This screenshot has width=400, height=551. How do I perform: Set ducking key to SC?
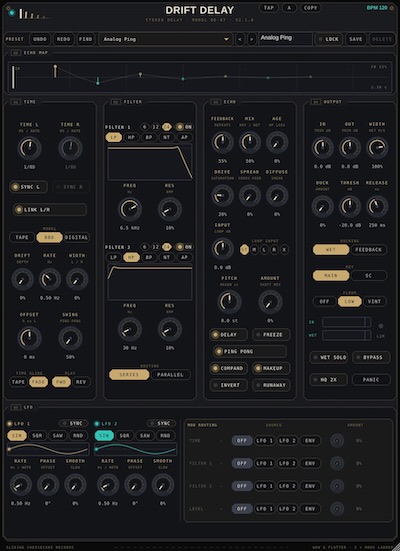[x=368, y=276]
